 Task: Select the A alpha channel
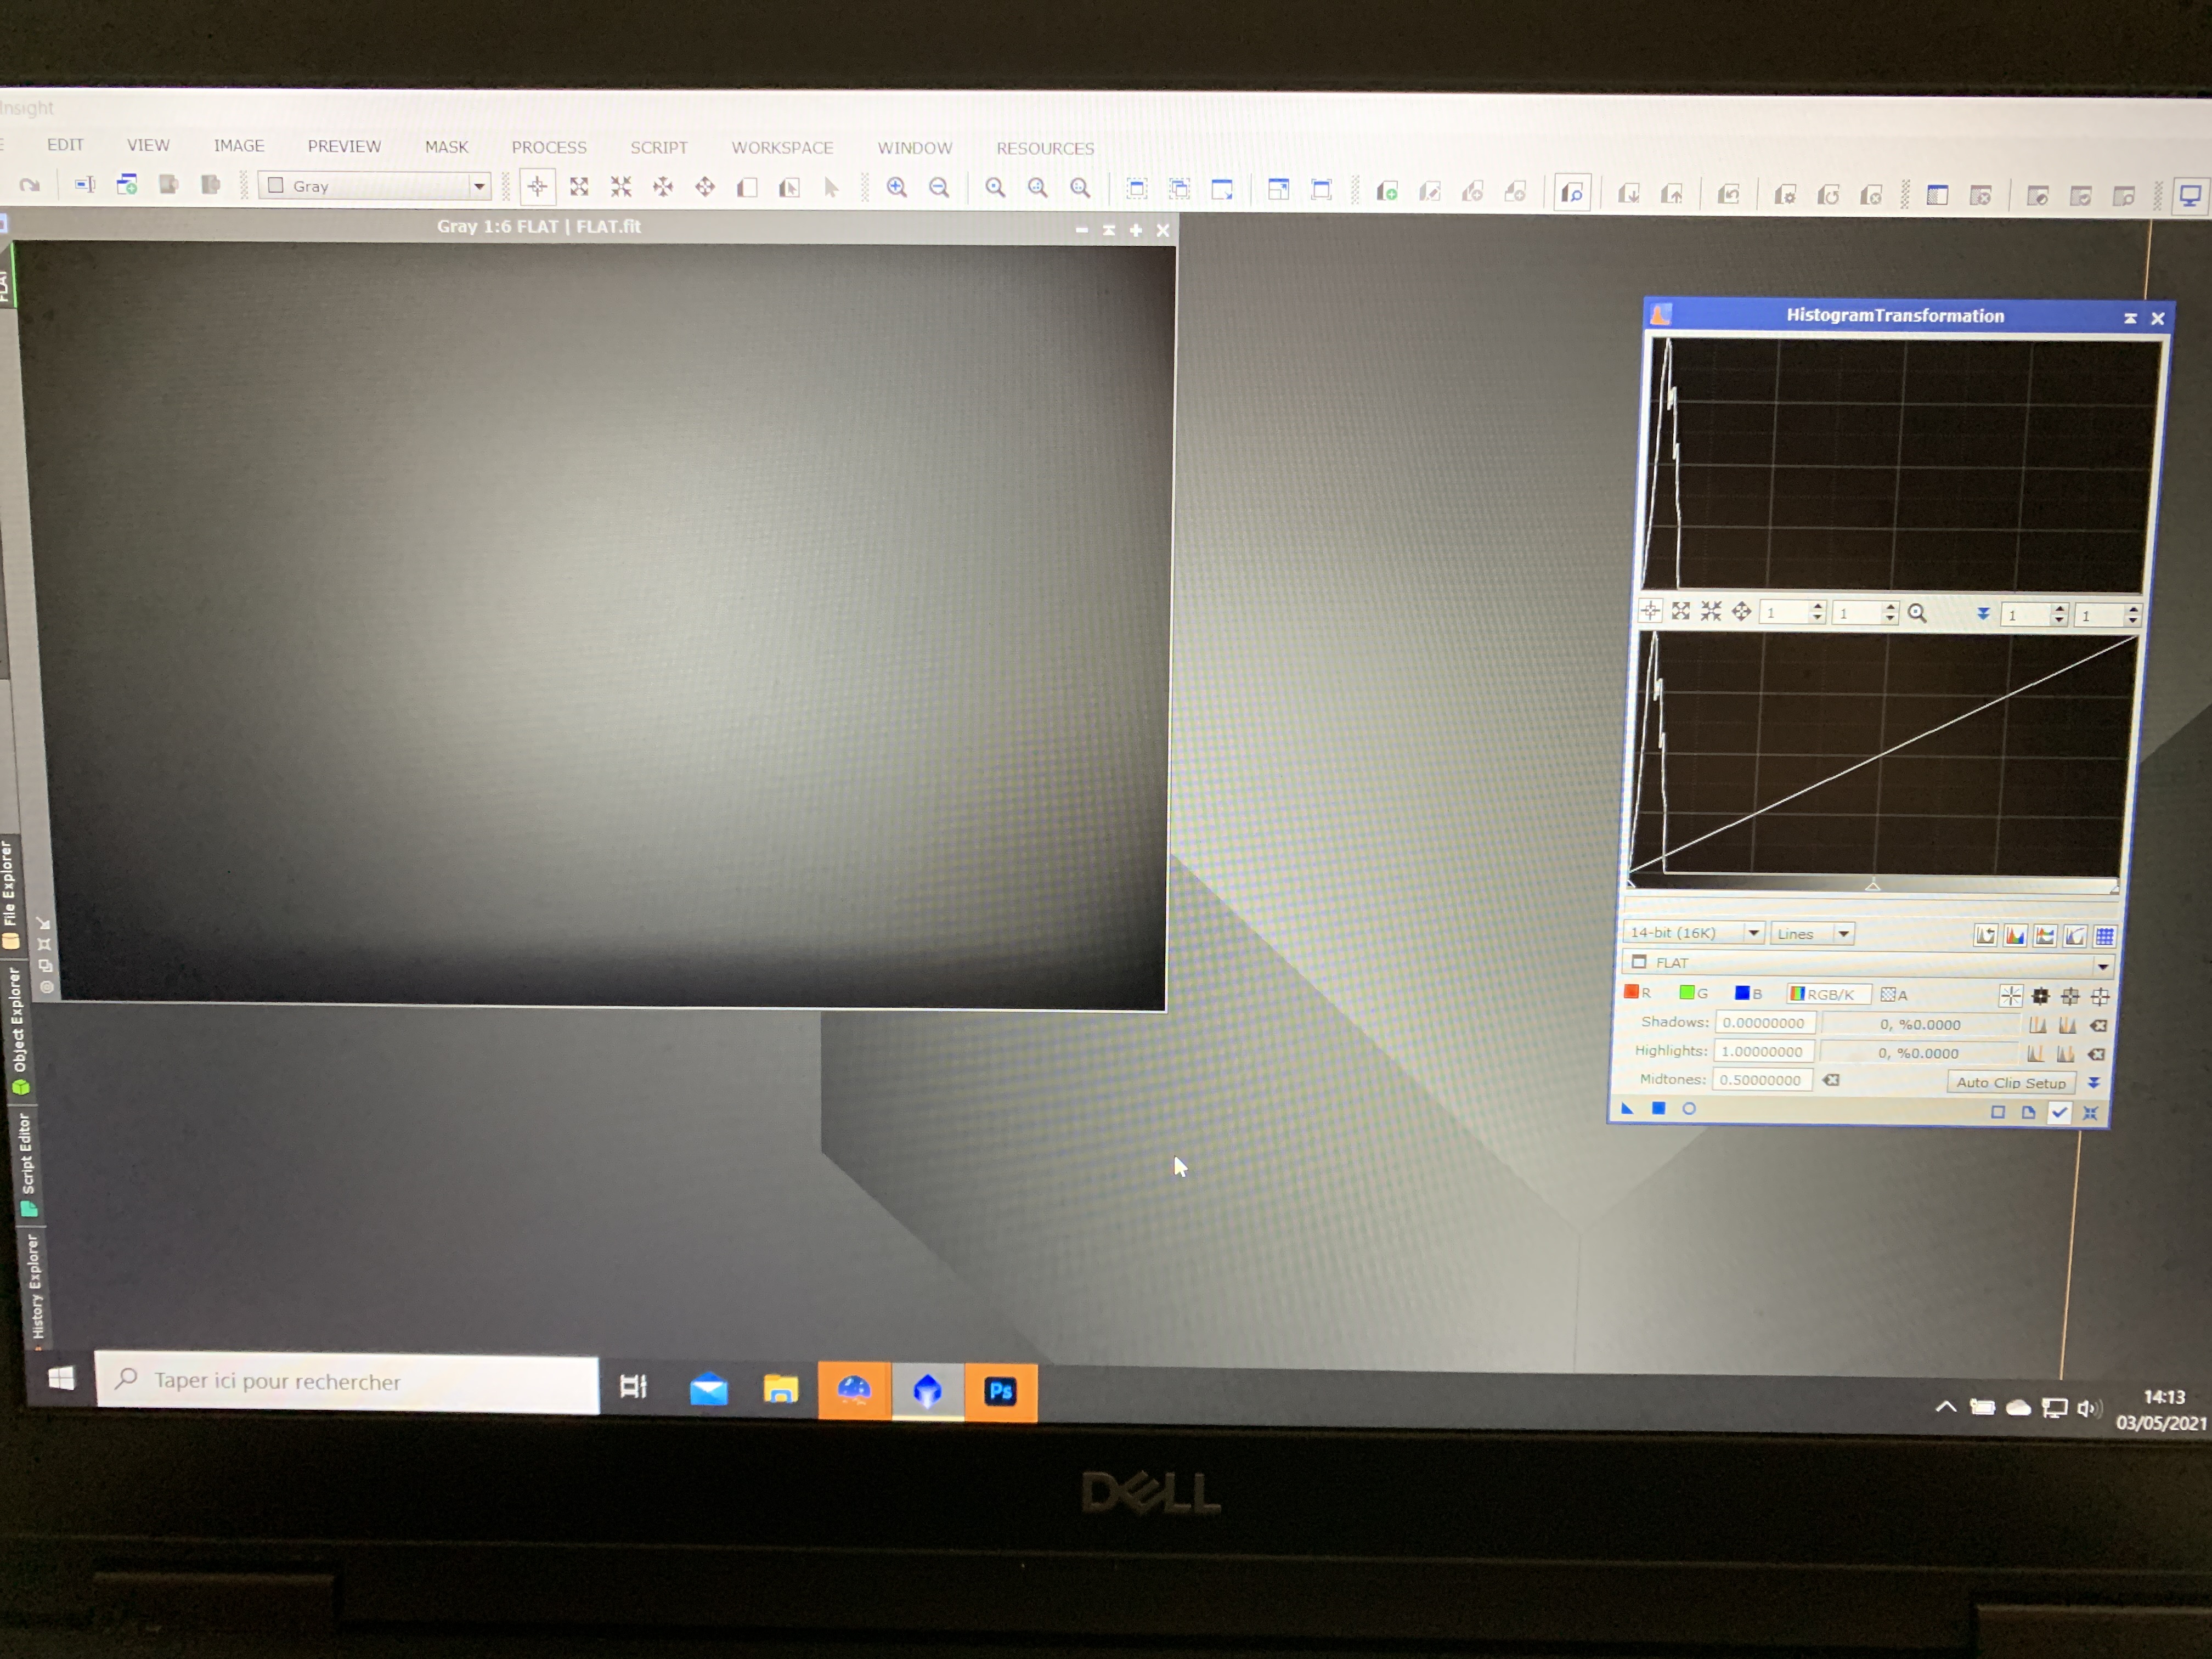pyautogui.click(x=1894, y=995)
